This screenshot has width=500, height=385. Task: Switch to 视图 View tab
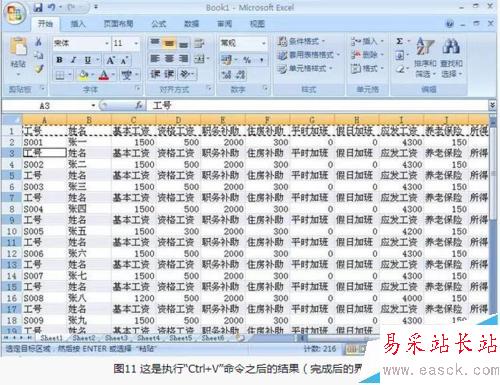[257, 24]
